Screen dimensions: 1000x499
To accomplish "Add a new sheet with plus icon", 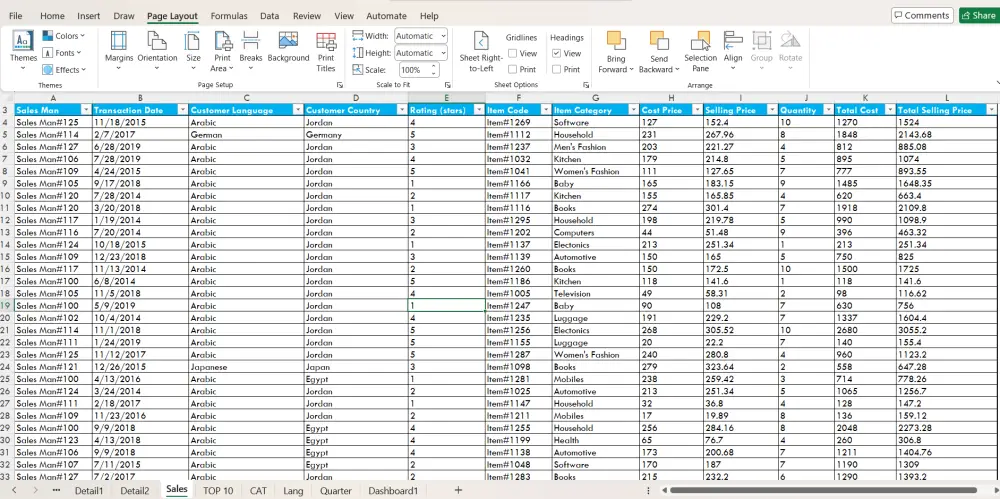I will (x=458, y=489).
